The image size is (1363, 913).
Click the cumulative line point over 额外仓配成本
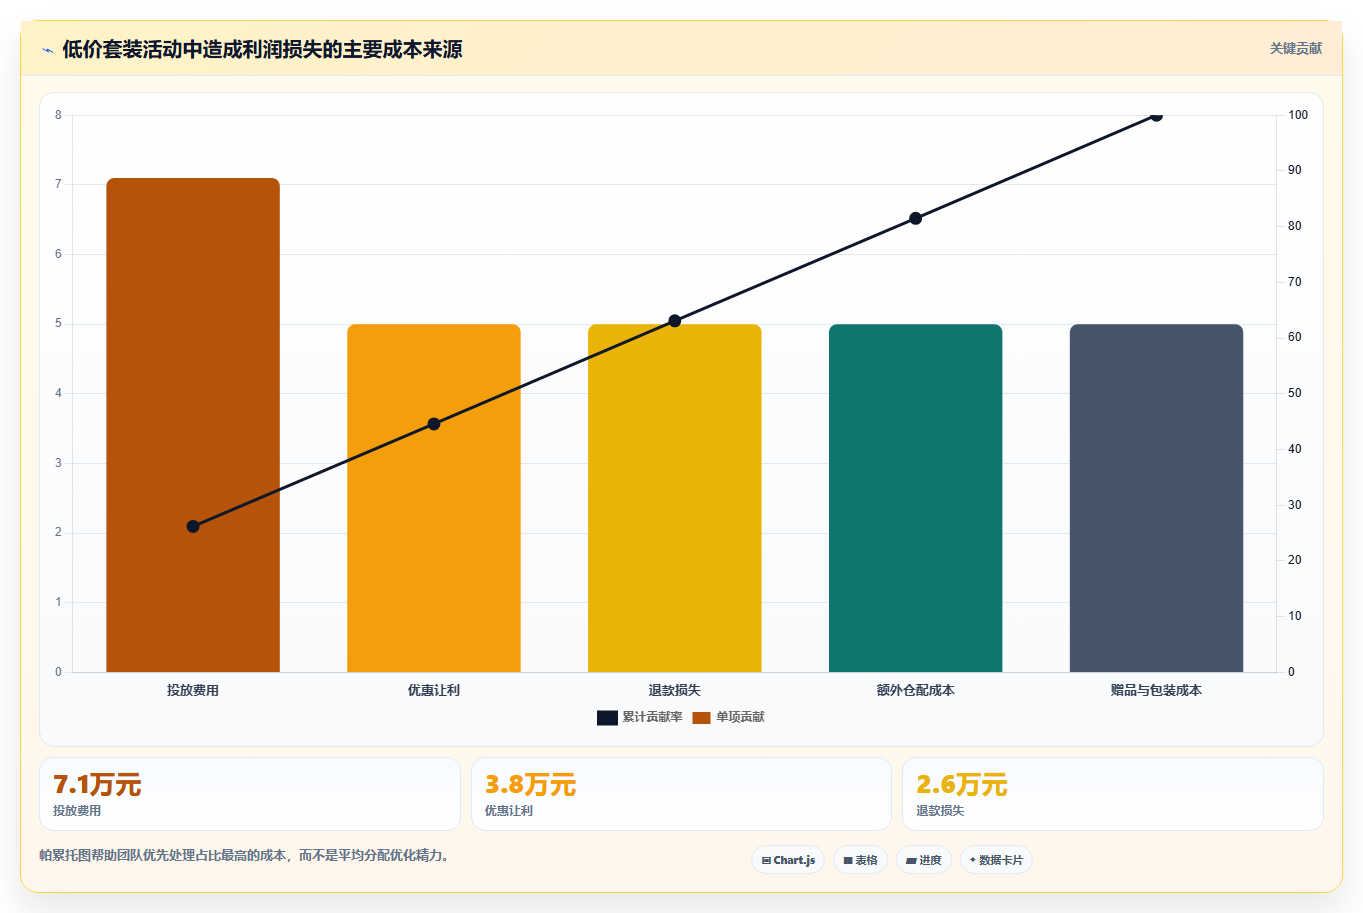pos(916,218)
